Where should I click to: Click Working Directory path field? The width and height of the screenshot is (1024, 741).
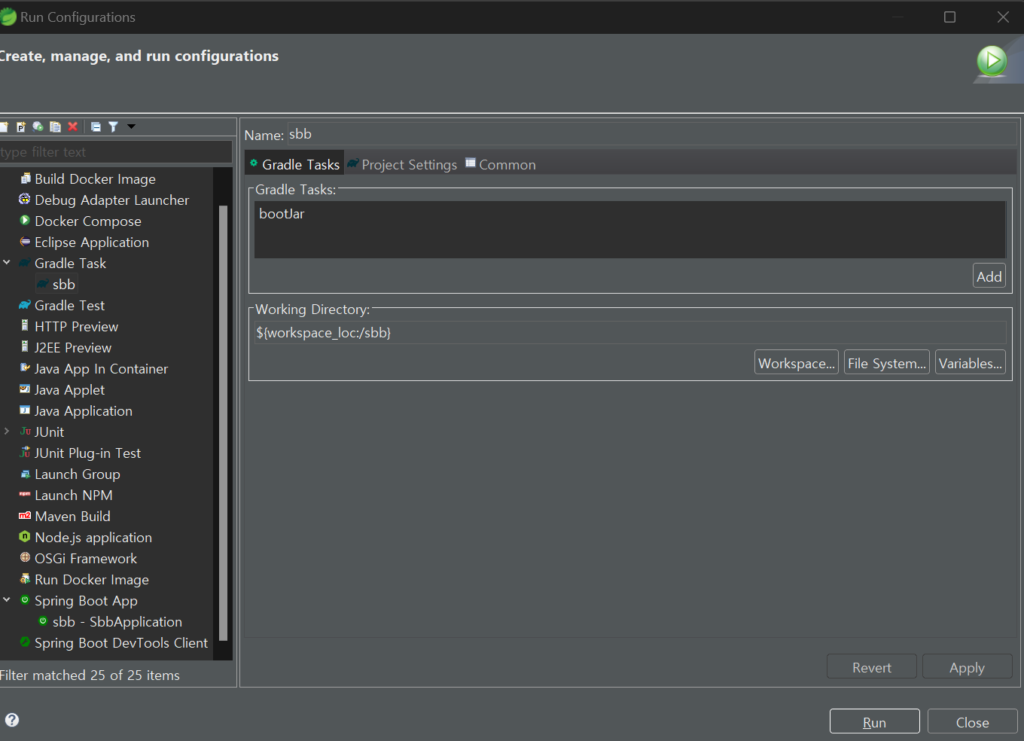[x=630, y=333]
